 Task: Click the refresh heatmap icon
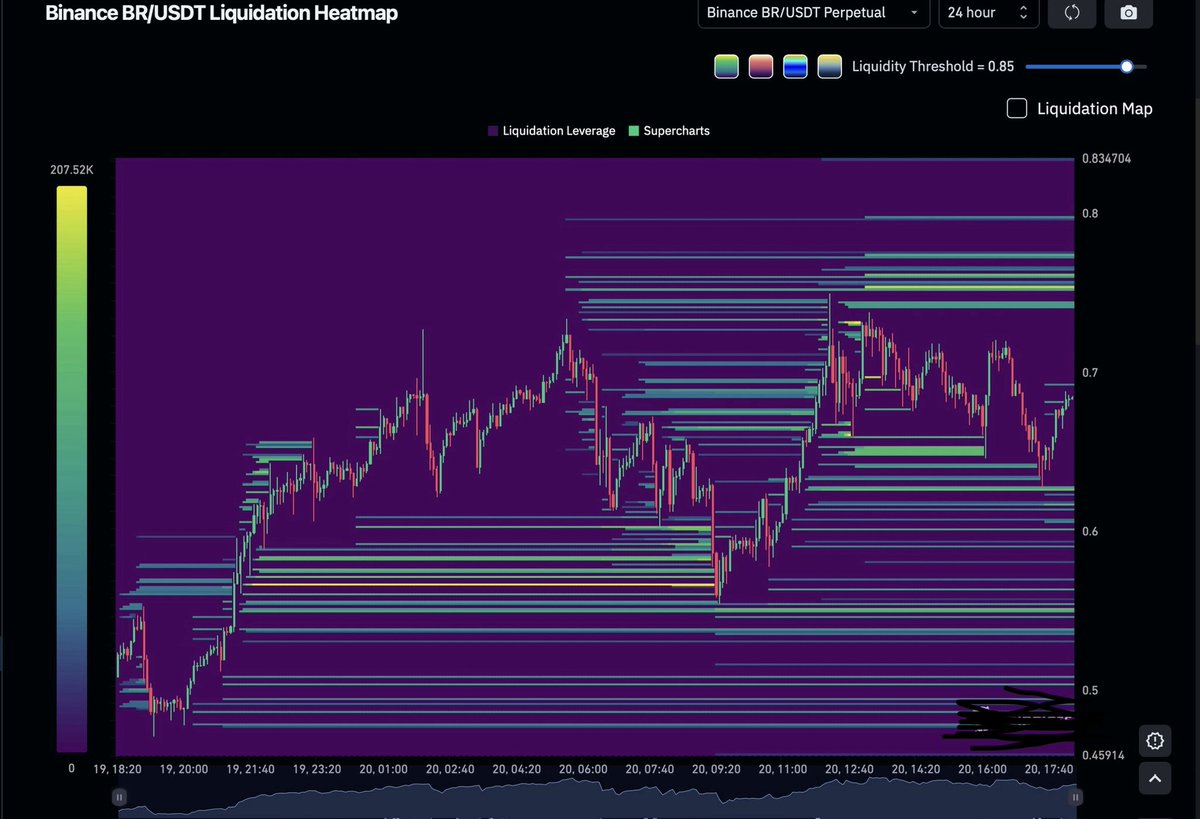[1072, 13]
